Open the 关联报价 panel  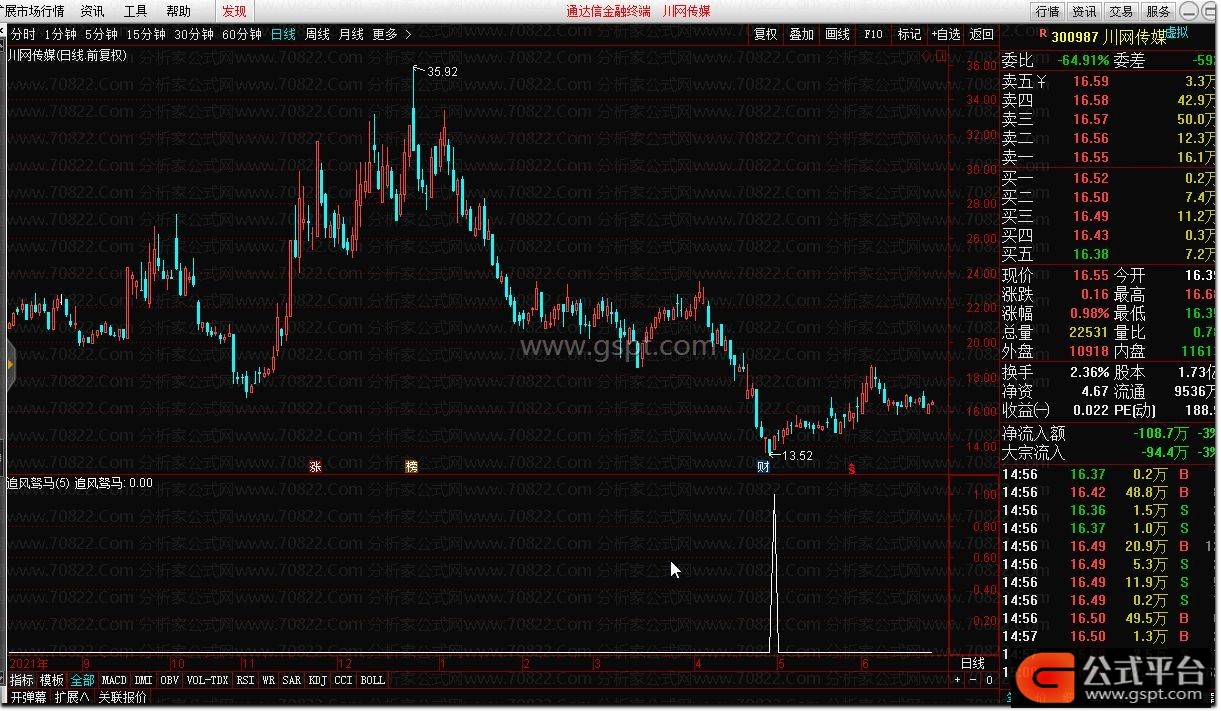[x=122, y=697]
